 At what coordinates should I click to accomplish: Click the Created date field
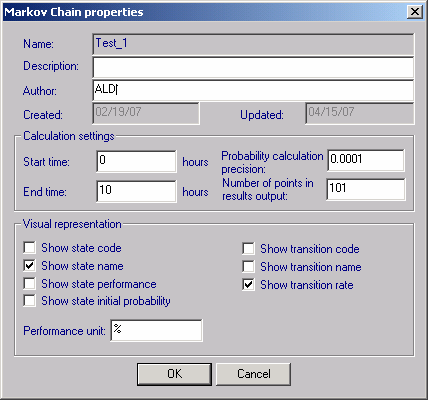(x=146, y=113)
